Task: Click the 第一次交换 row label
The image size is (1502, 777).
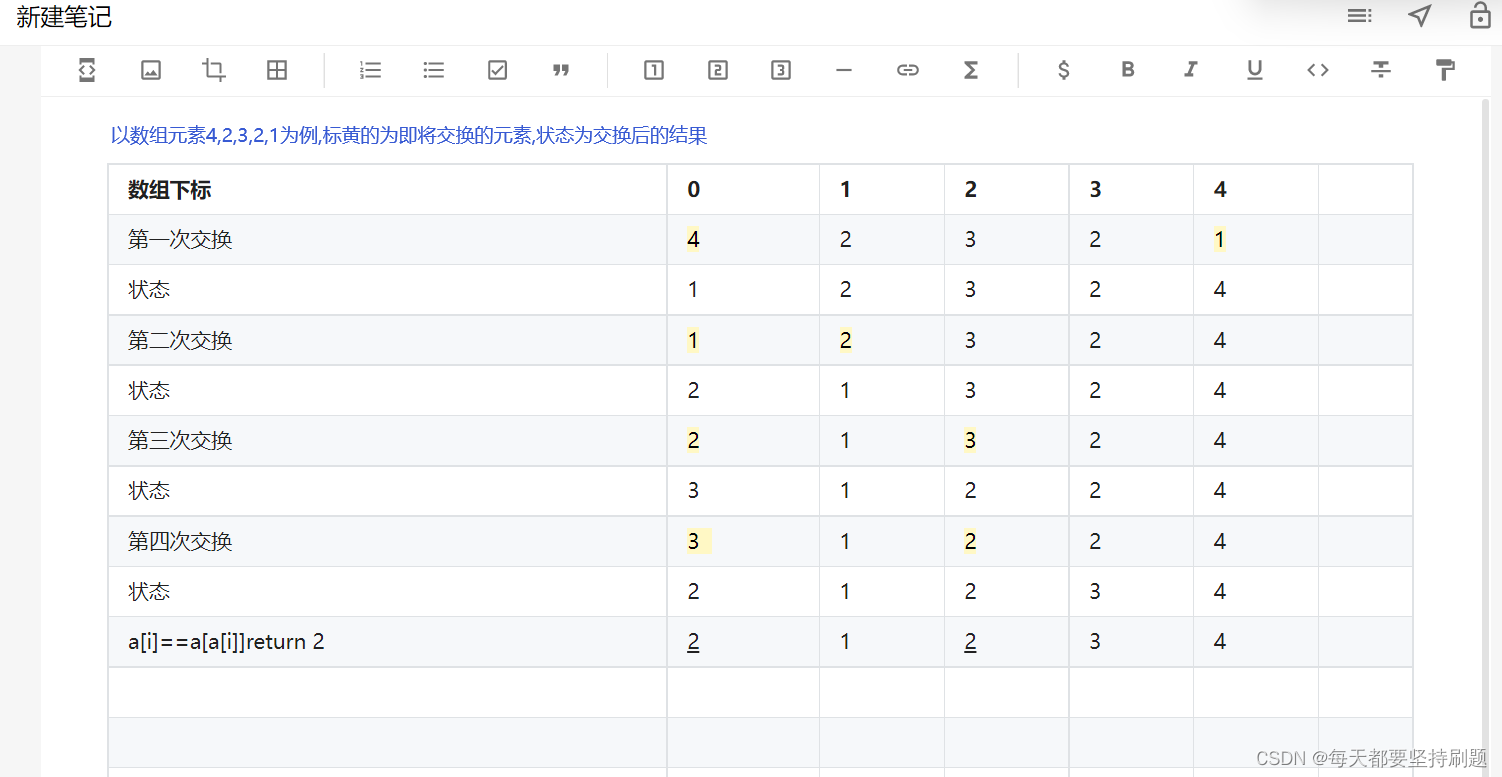Action: point(180,240)
